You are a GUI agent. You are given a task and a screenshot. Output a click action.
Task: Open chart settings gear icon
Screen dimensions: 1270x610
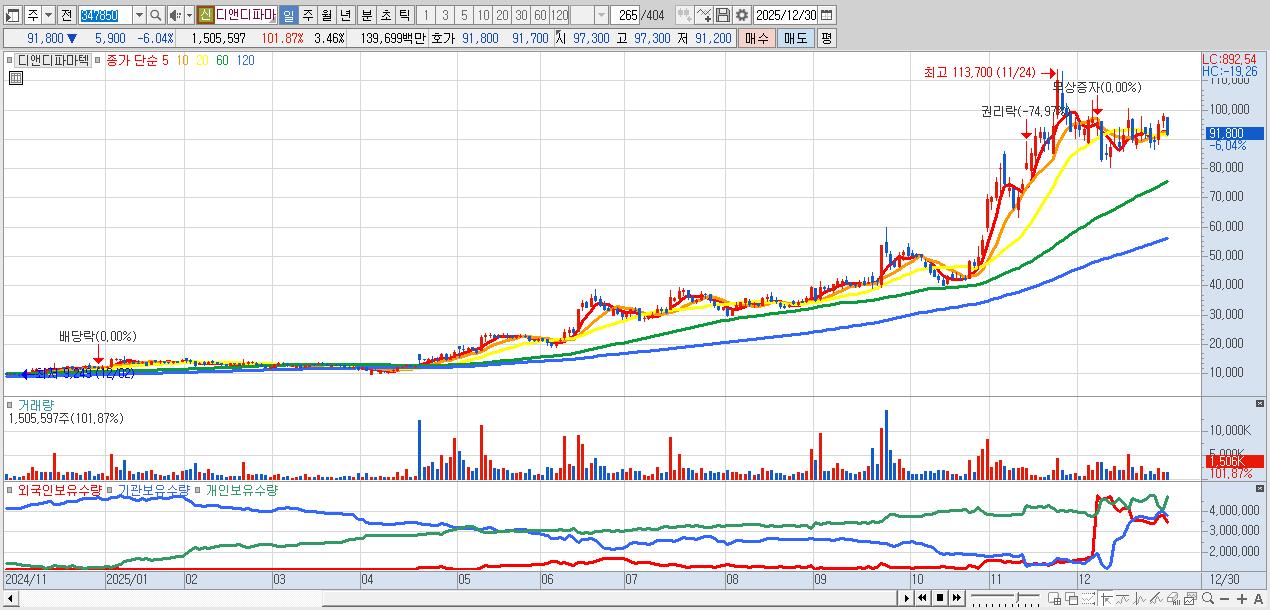741,15
